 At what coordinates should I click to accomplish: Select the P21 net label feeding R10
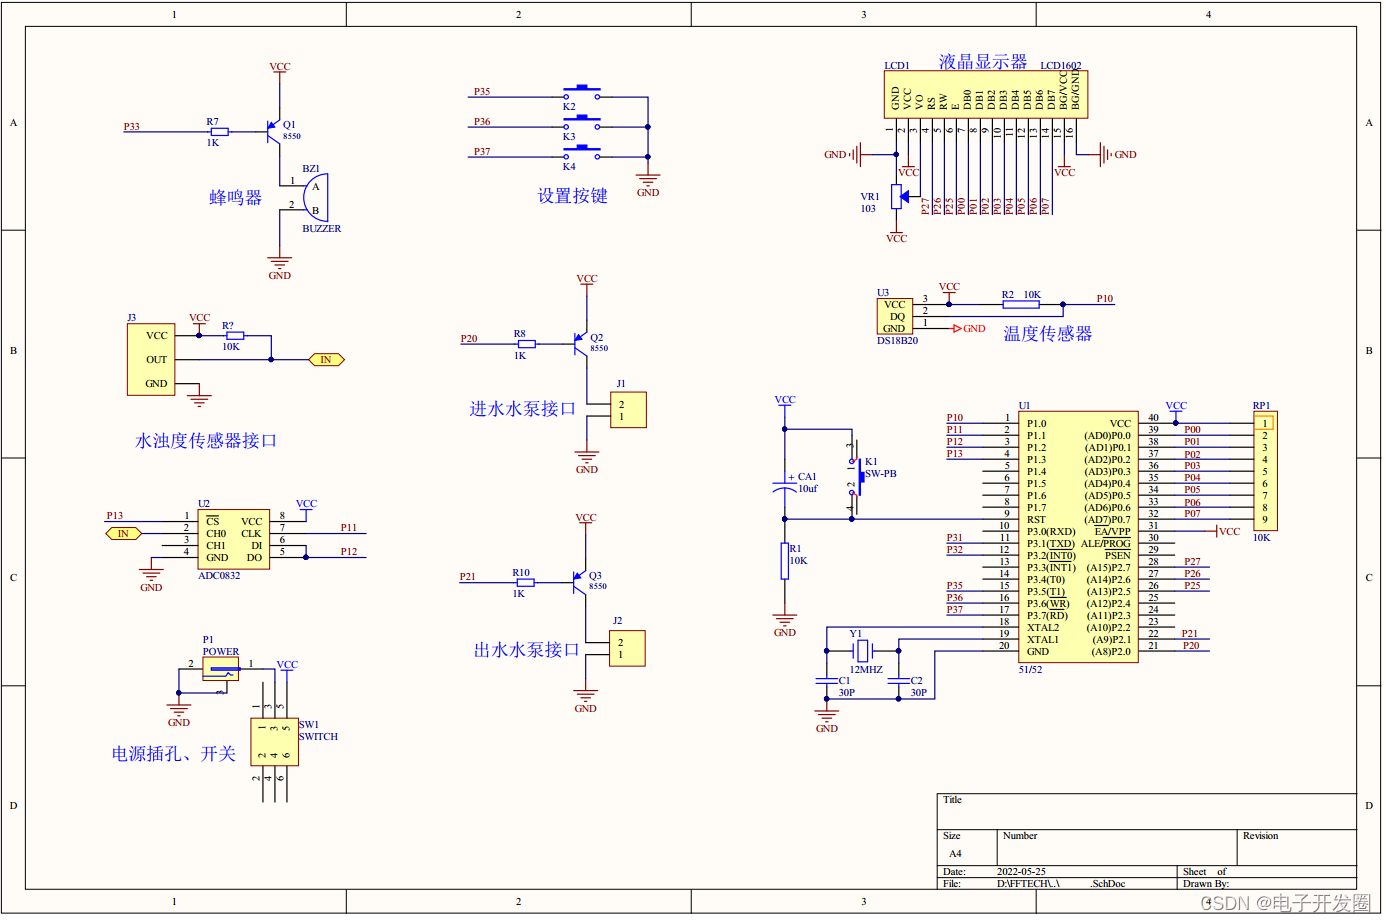click(468, 576)
